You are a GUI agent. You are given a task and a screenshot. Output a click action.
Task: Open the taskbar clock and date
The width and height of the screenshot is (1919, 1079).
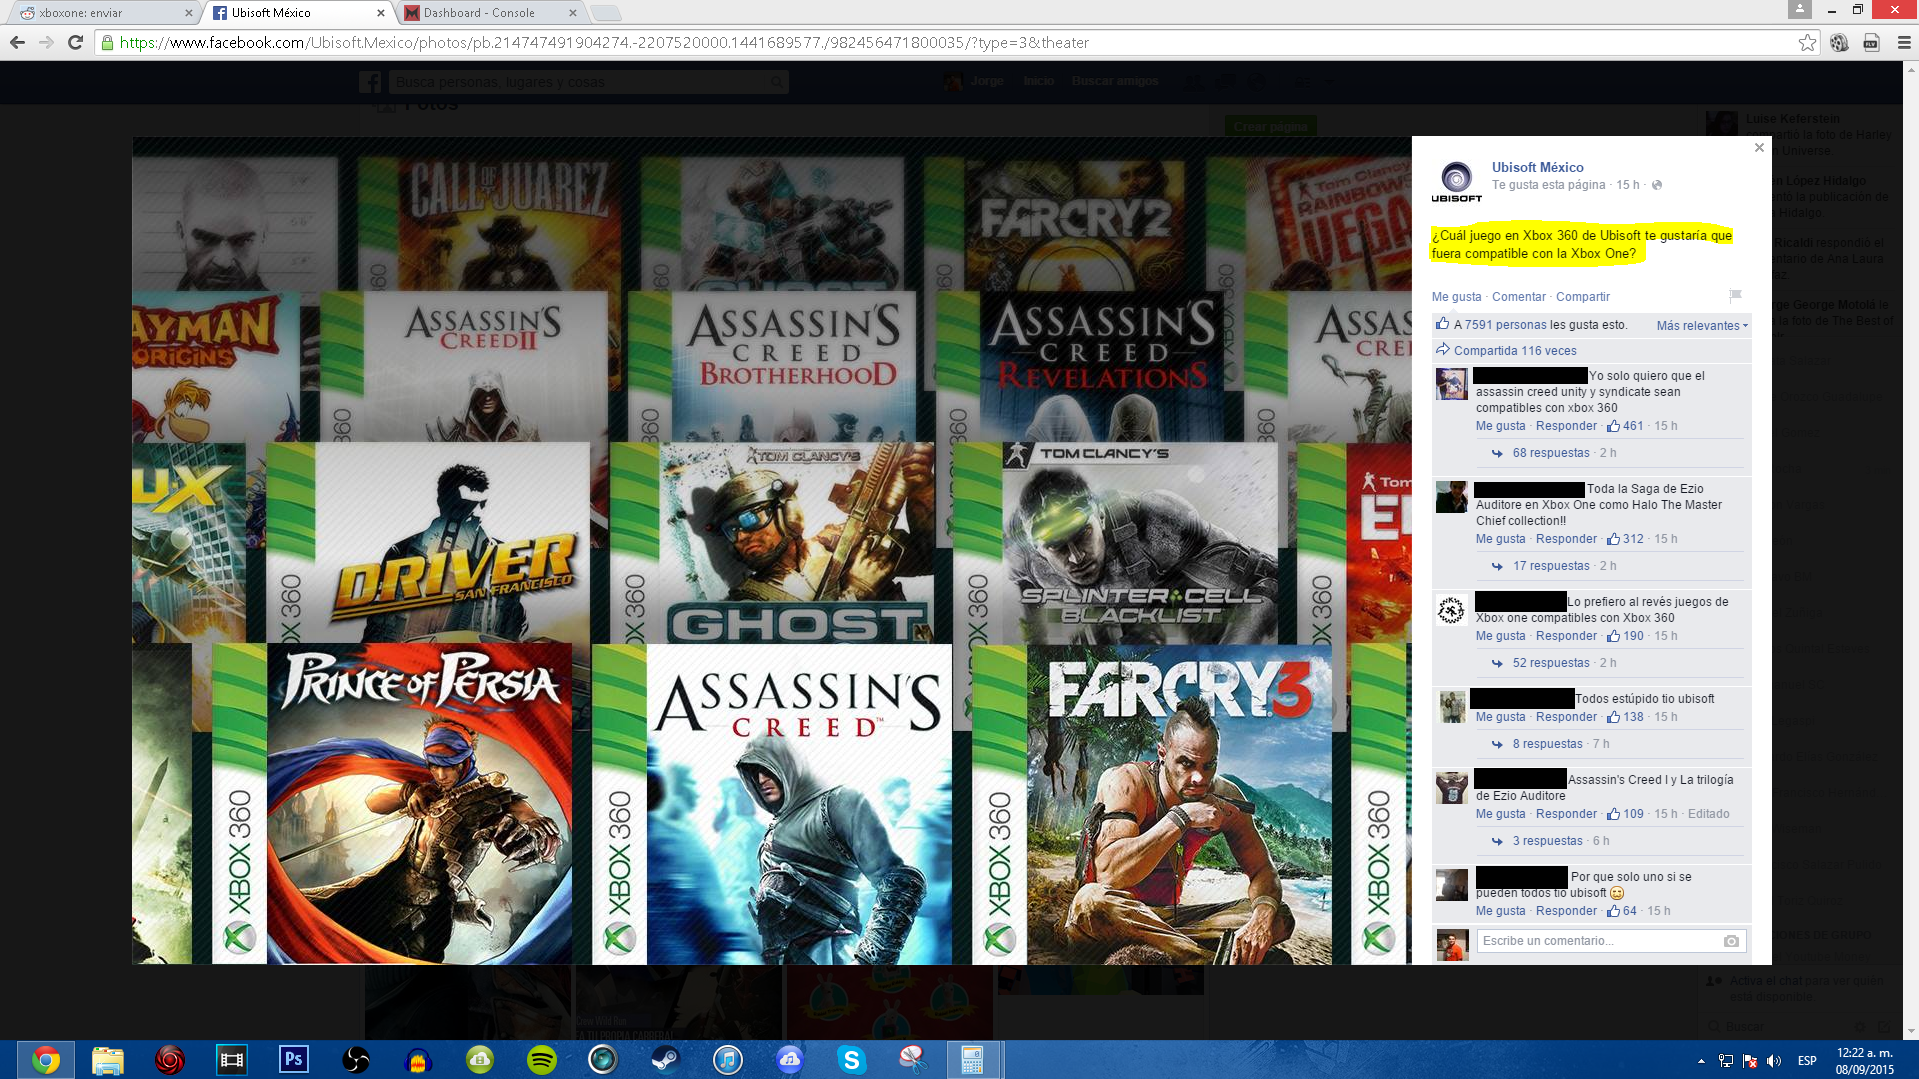[1865, 1061]
